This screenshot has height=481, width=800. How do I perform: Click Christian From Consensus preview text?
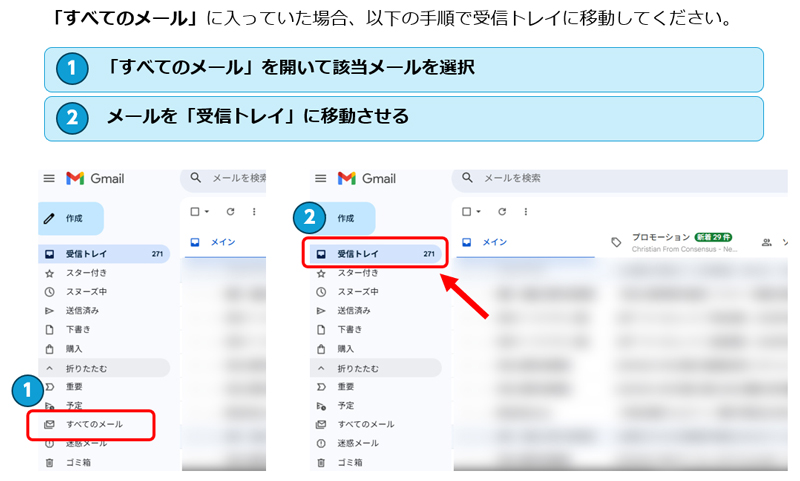pos(684,249)
